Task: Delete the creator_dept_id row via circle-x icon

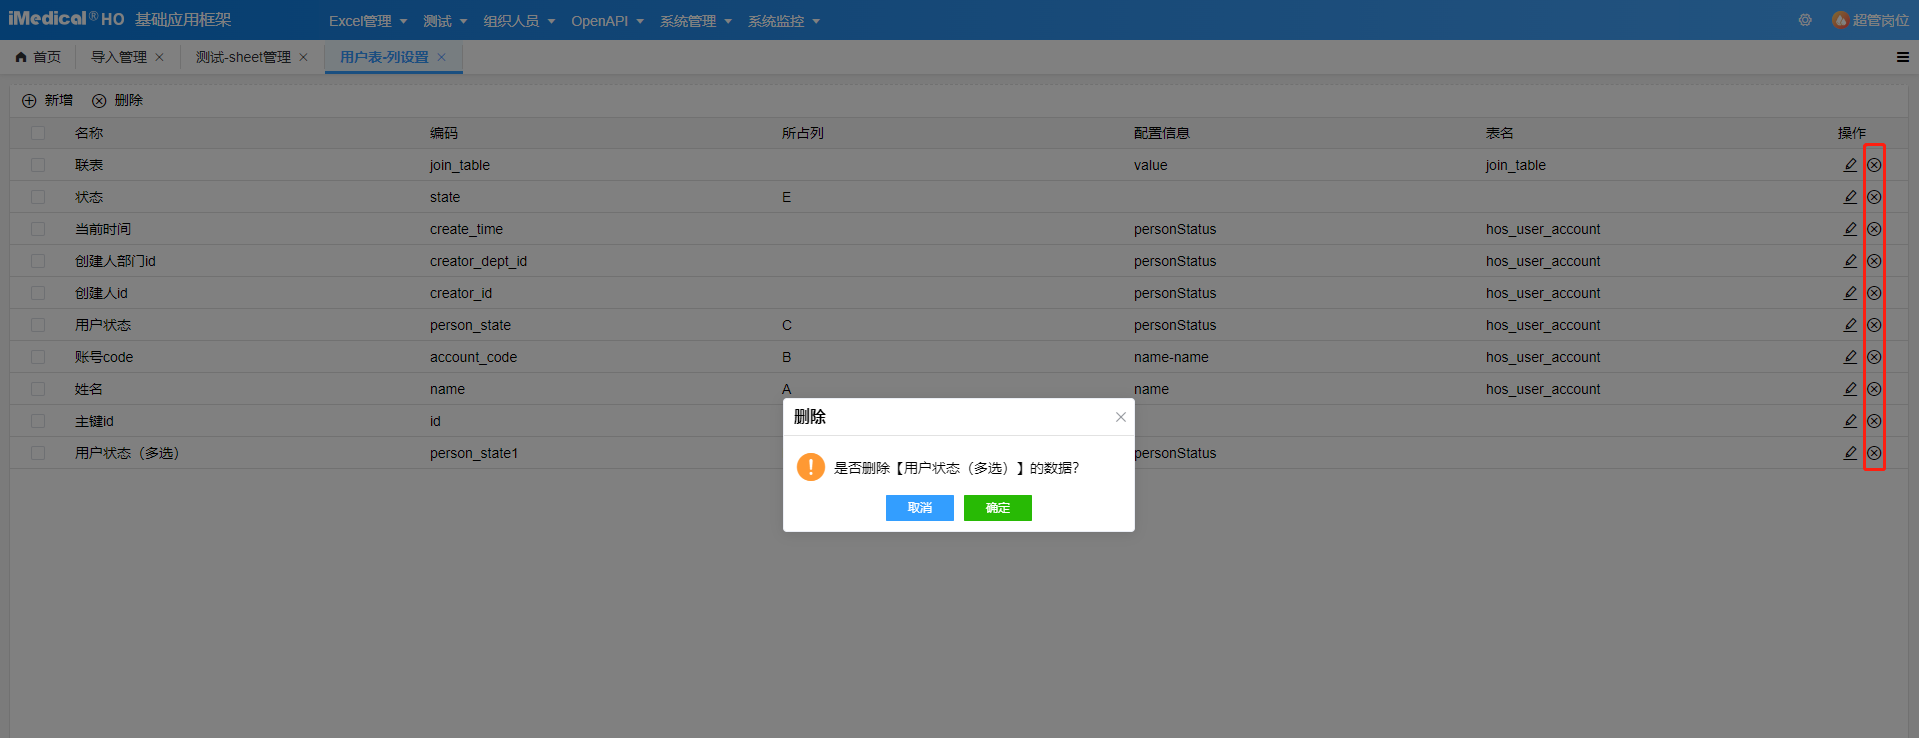Action: (1874, 261)
